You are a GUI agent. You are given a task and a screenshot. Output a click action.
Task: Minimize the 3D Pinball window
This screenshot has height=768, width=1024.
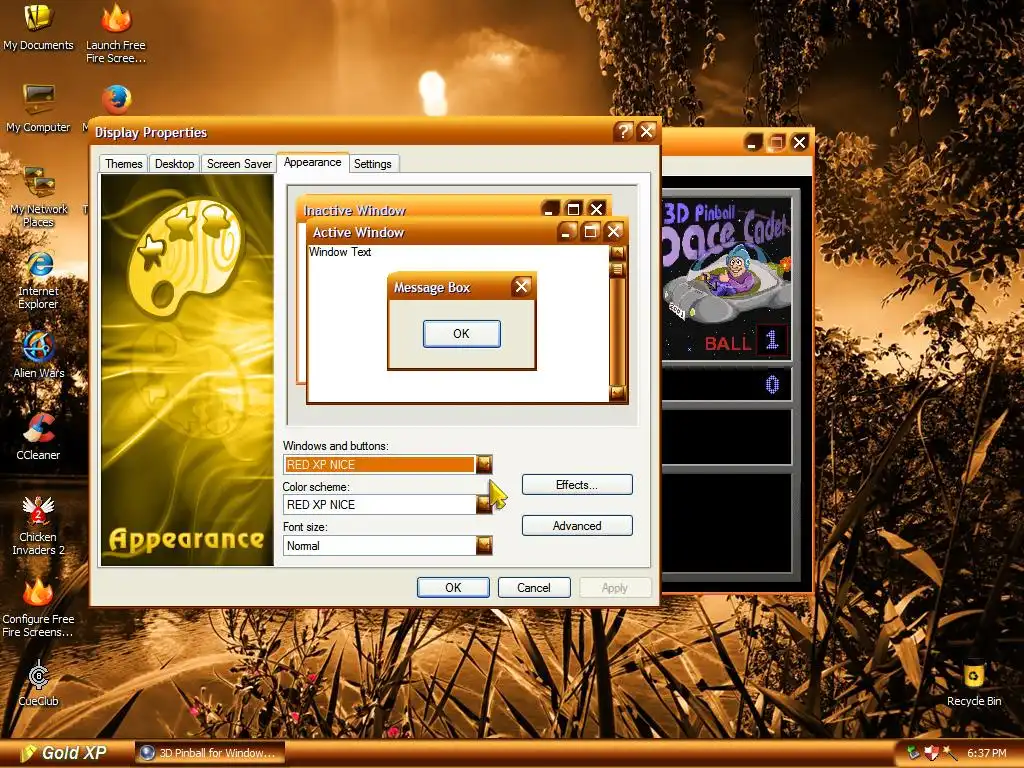[x=752, y=142]
